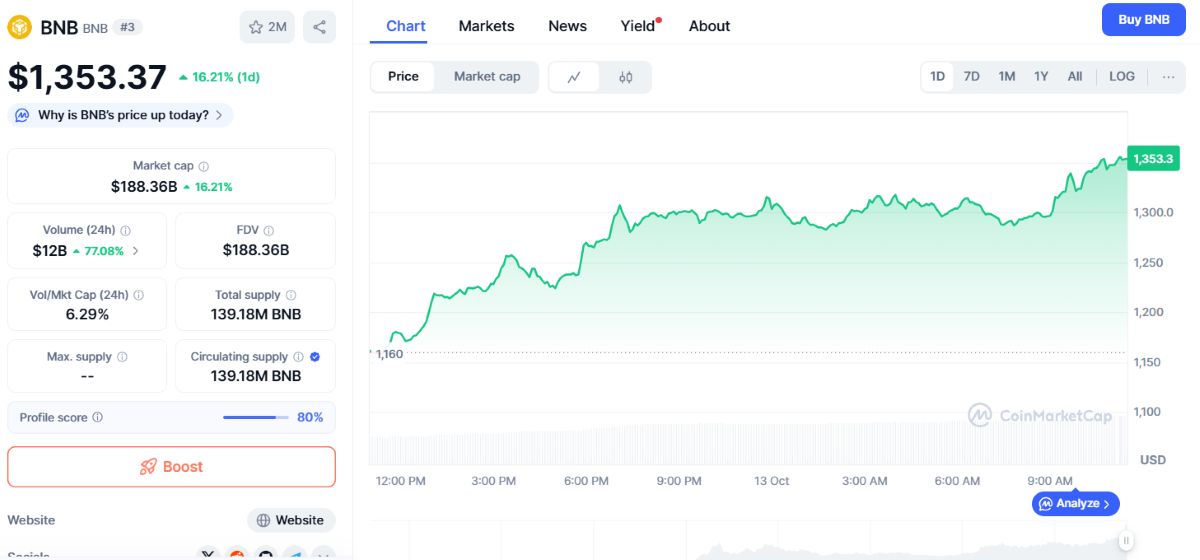1200x560 pixels.
Task: Click the 1,353.3 current price tag
Action: [1154, 158]
